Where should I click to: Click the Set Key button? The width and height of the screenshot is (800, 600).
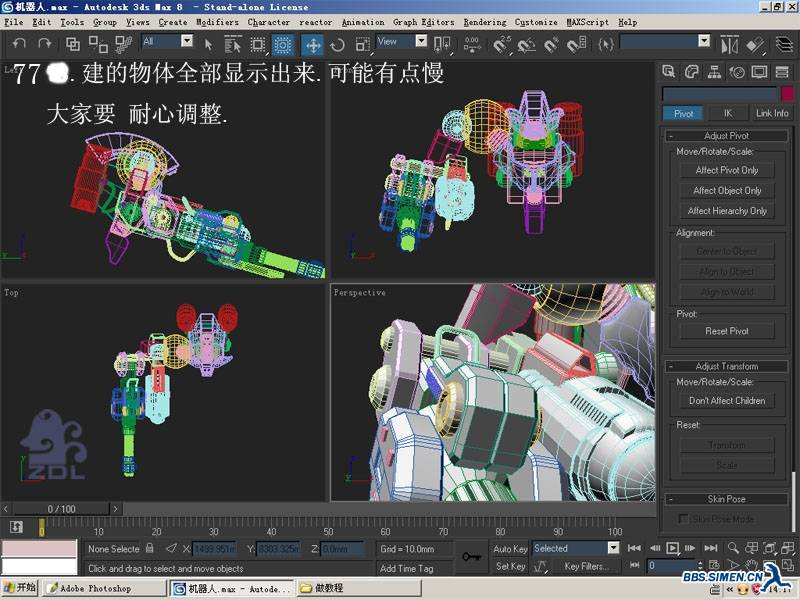(510, 566)
